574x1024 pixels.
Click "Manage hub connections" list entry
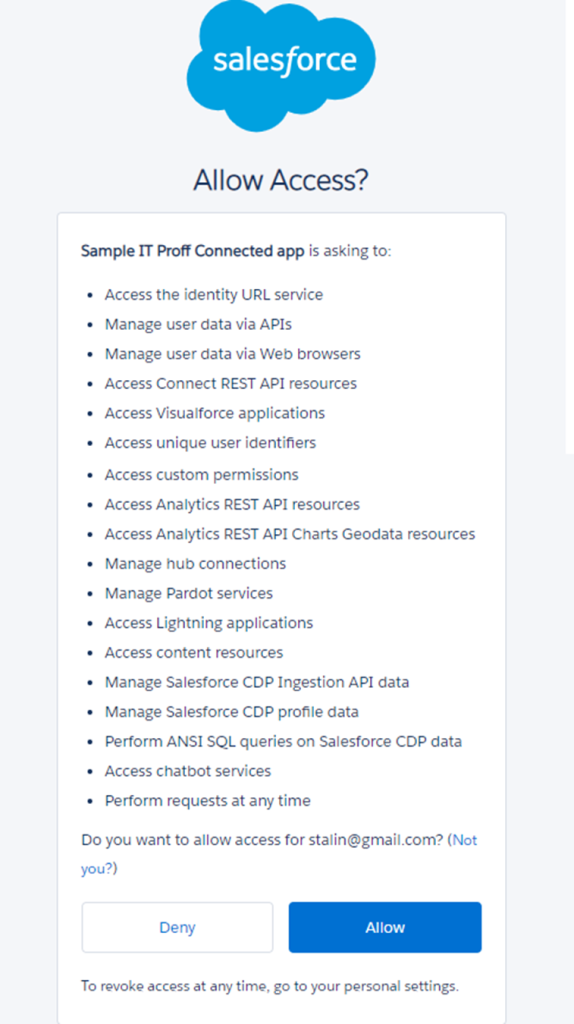(195, 564)
